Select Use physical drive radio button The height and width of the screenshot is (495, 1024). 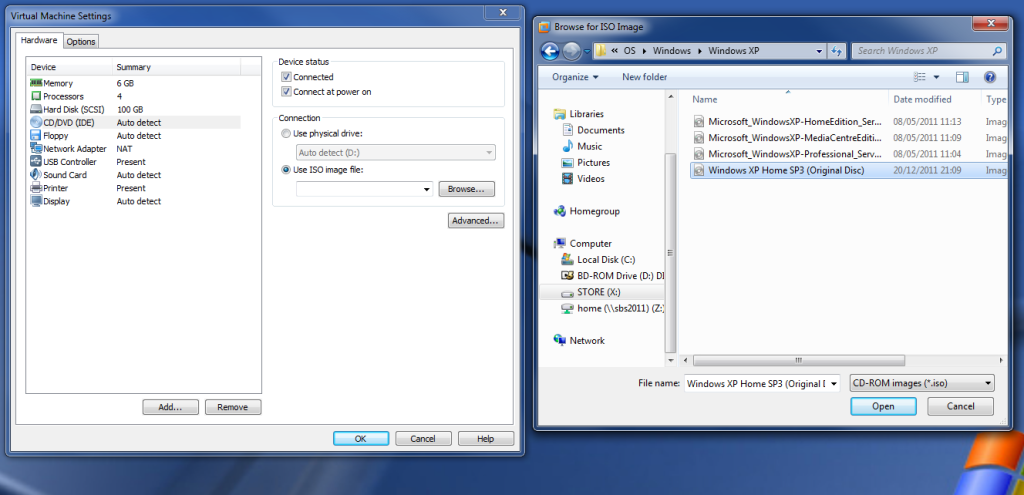(287, 133)
